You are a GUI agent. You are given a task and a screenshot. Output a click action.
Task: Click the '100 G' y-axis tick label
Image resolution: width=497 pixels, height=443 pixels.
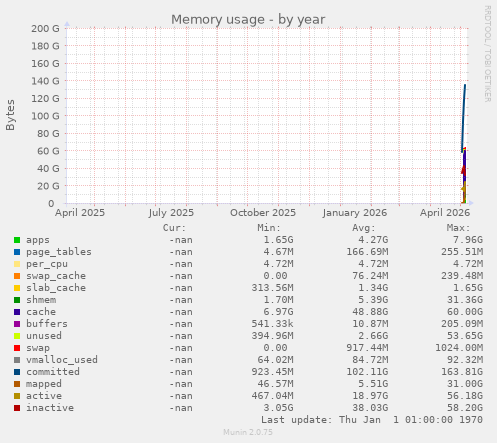[45, 116]
